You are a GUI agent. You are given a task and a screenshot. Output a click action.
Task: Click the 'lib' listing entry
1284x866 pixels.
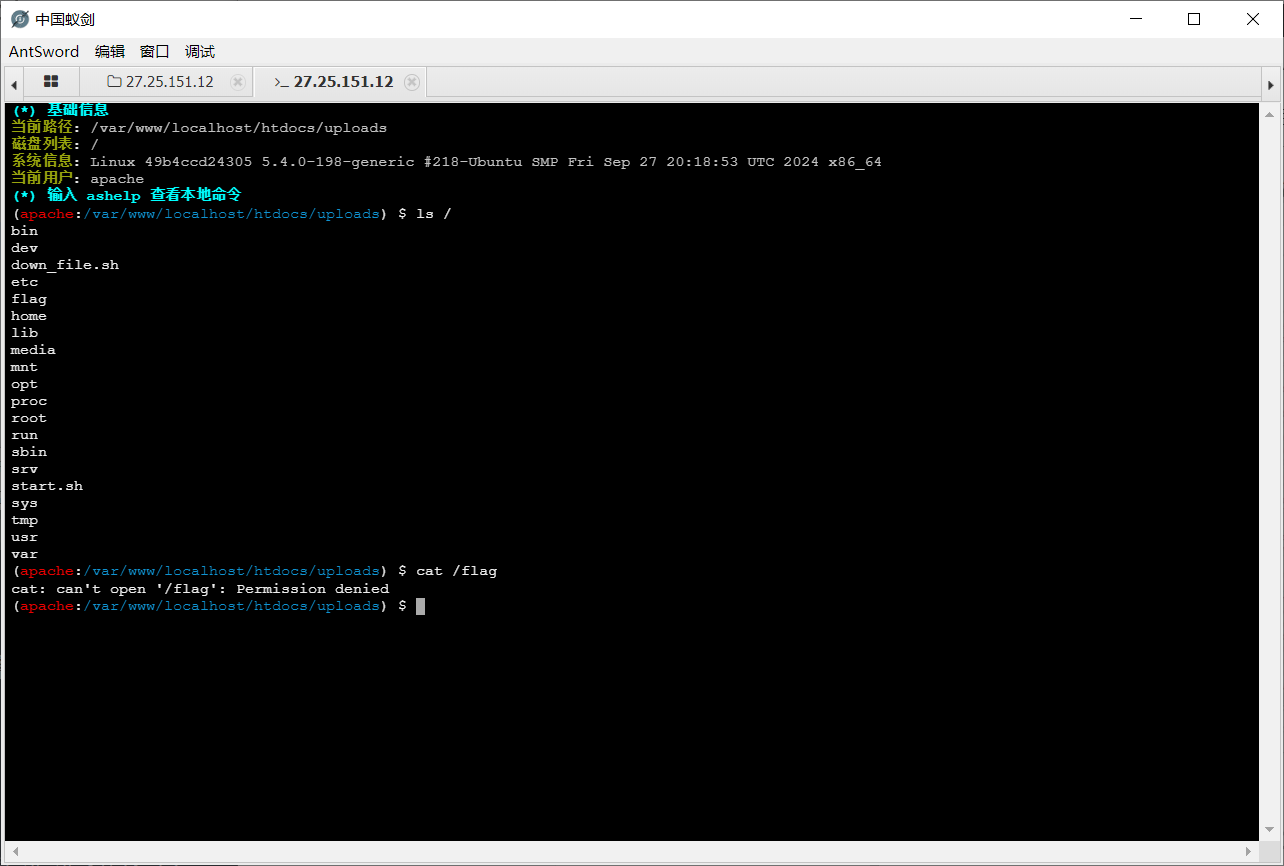pyautogui.click(x=24, y=333)
